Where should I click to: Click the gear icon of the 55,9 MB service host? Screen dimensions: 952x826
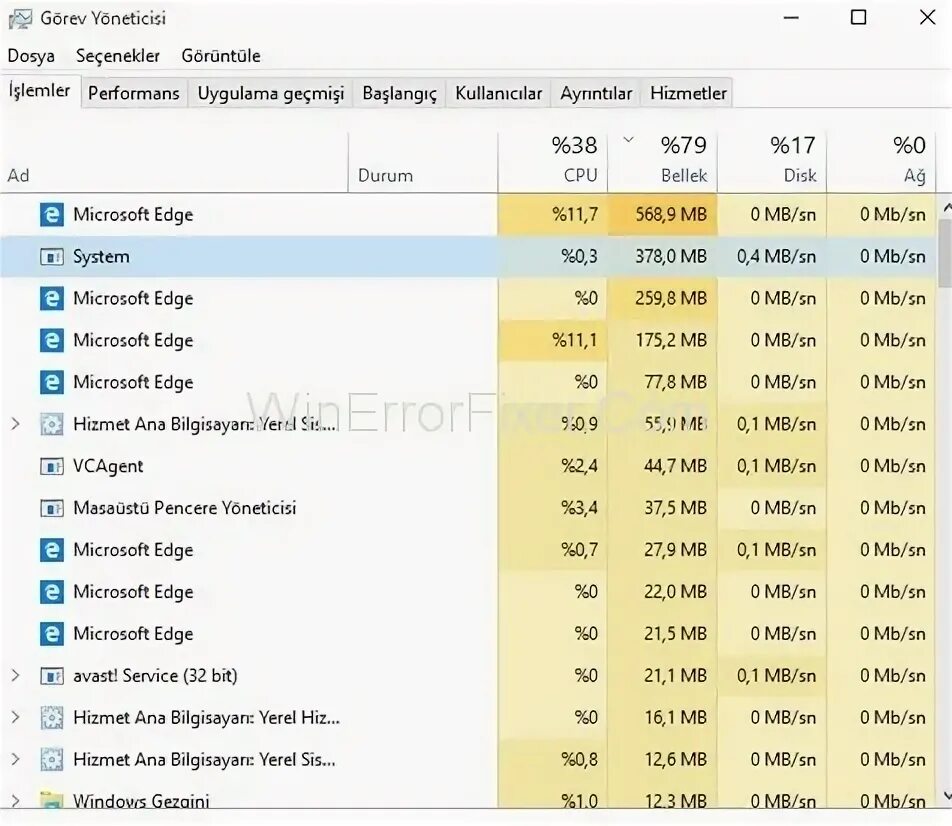click(52, 424)
